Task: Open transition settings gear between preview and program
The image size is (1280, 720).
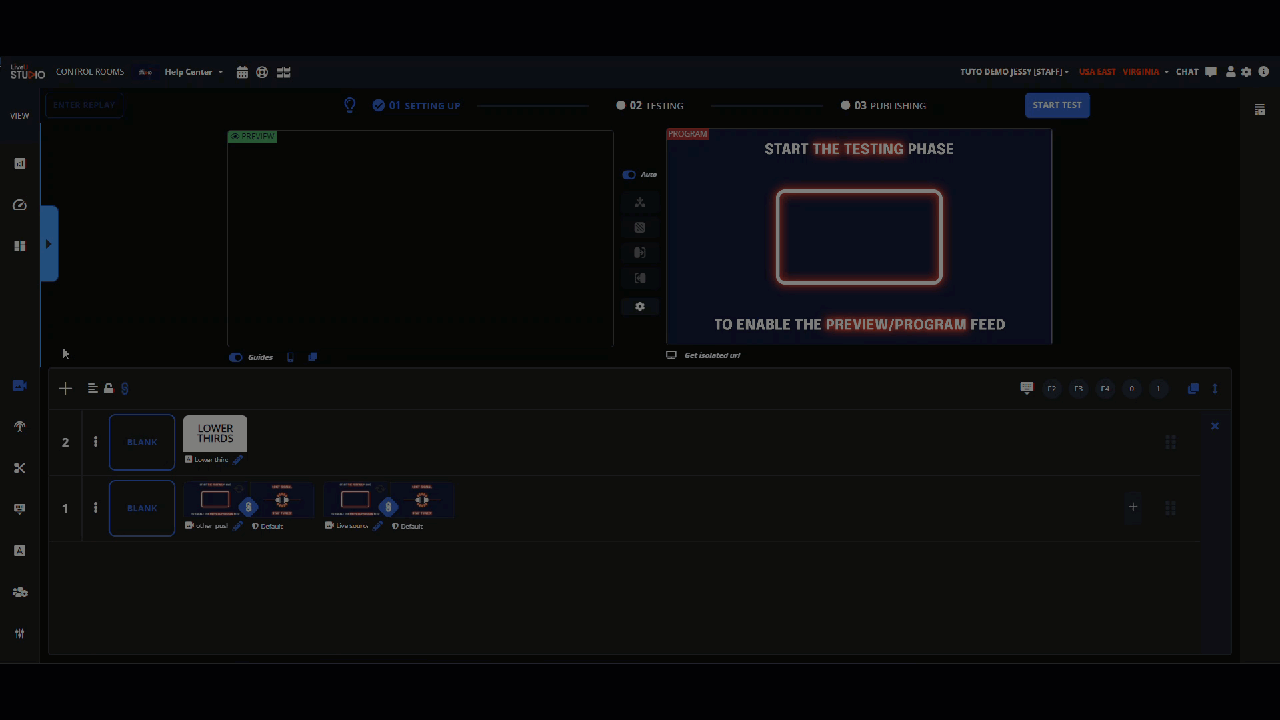Action: [640, 306]
